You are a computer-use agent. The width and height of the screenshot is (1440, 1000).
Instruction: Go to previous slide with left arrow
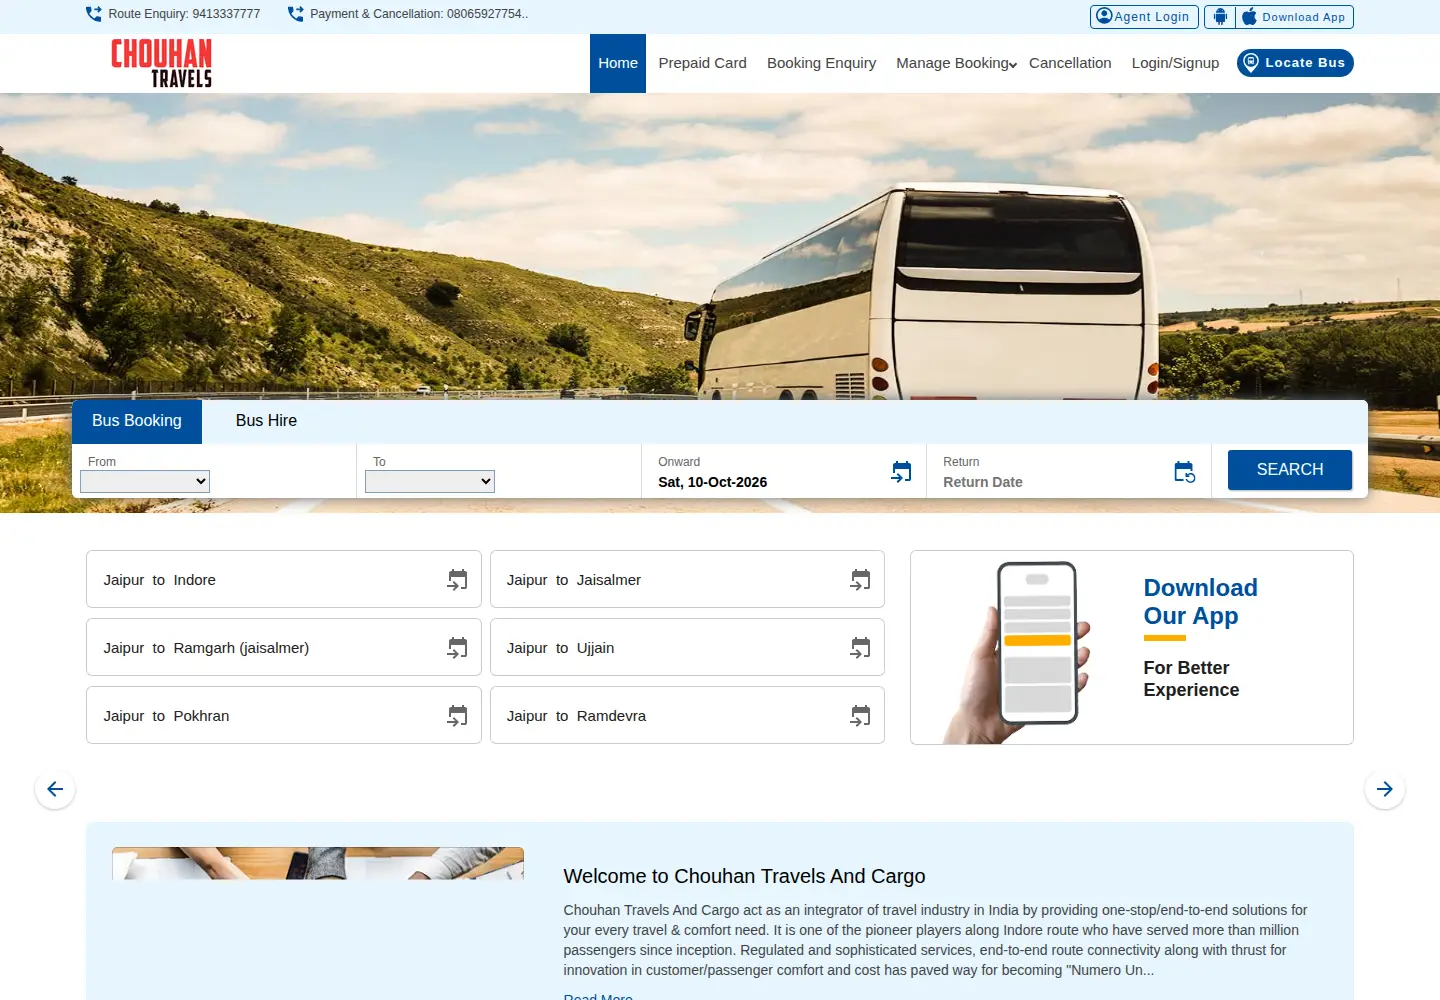click(x=55, y=789)
